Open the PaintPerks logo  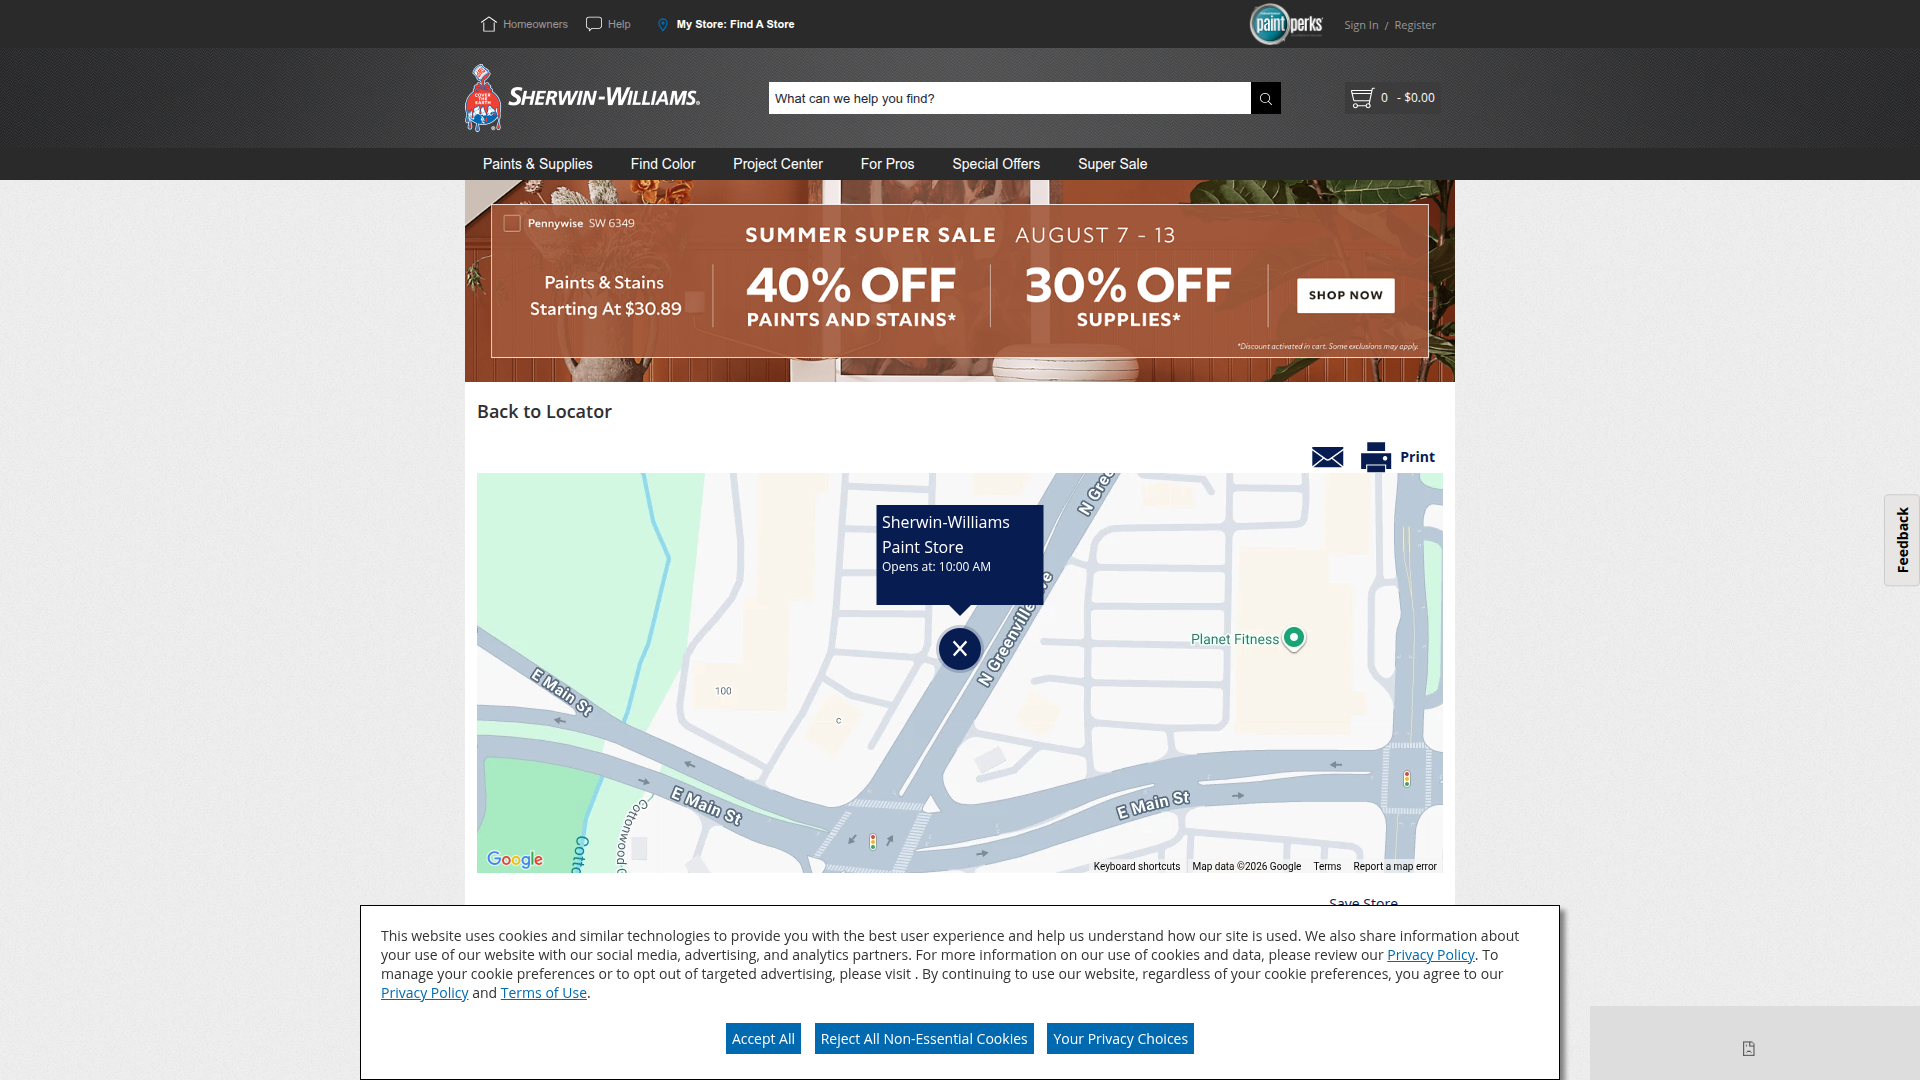pyautogui.click(x=1286, y=24)
